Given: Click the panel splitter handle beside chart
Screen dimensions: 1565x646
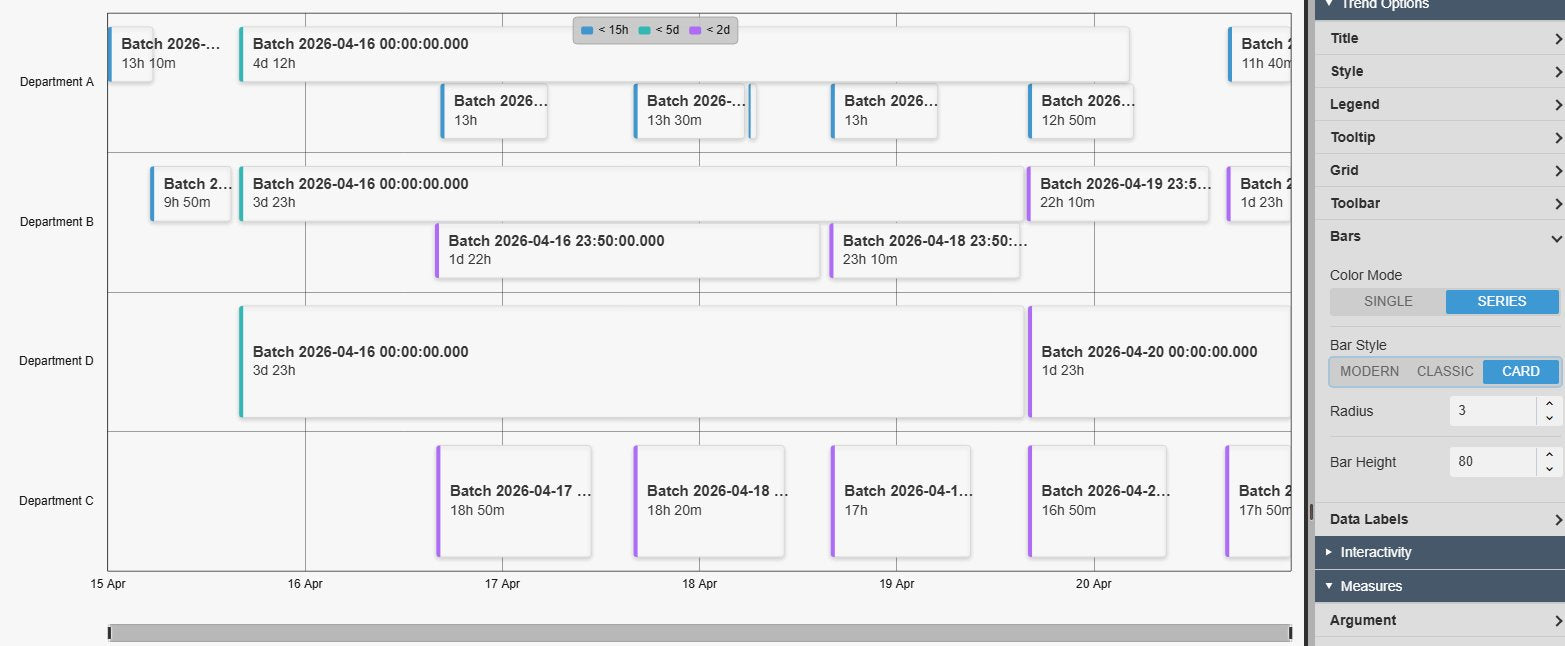Looking at the screenshot, I should 1310,511.
